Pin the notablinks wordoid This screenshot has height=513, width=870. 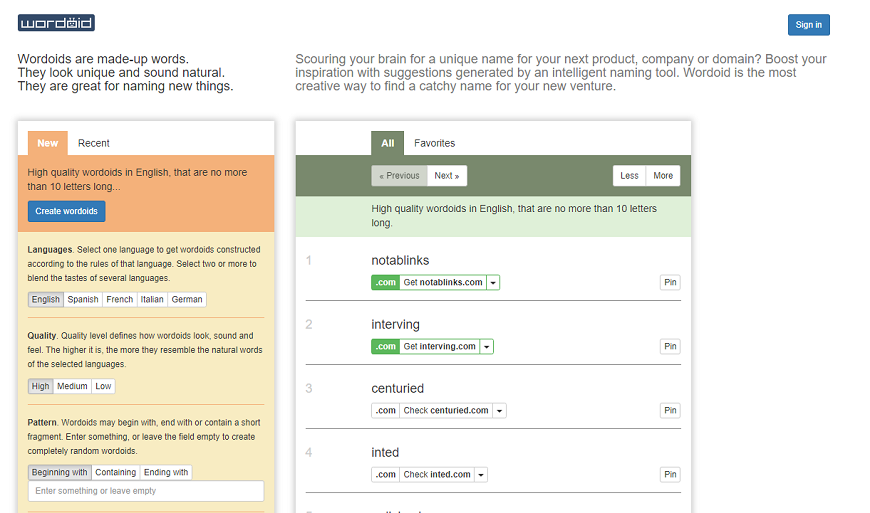[670, 282]
